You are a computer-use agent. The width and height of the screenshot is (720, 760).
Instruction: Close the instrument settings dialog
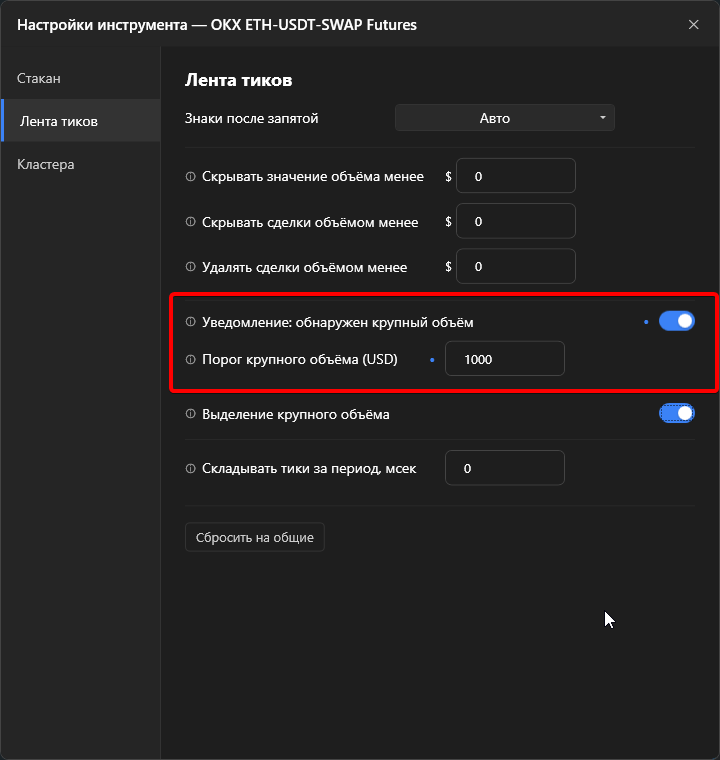click(x=693, y=24)
